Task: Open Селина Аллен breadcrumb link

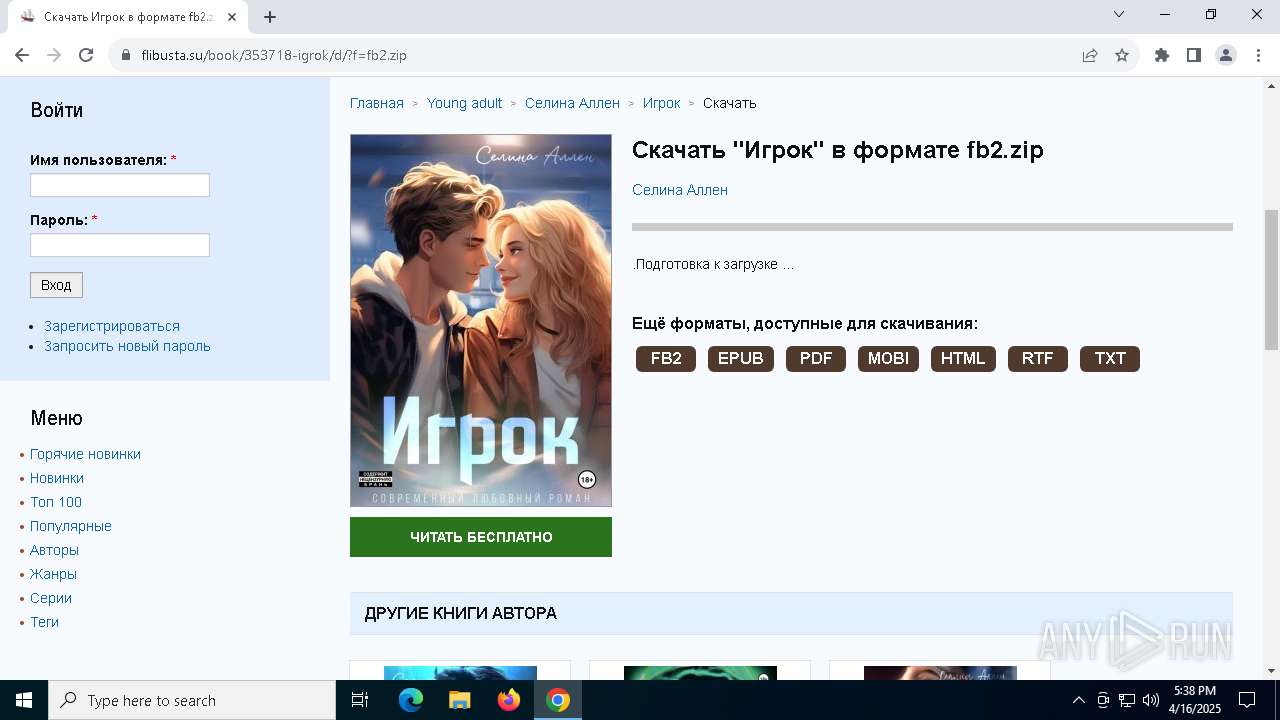Action: [x=572, y=103]
